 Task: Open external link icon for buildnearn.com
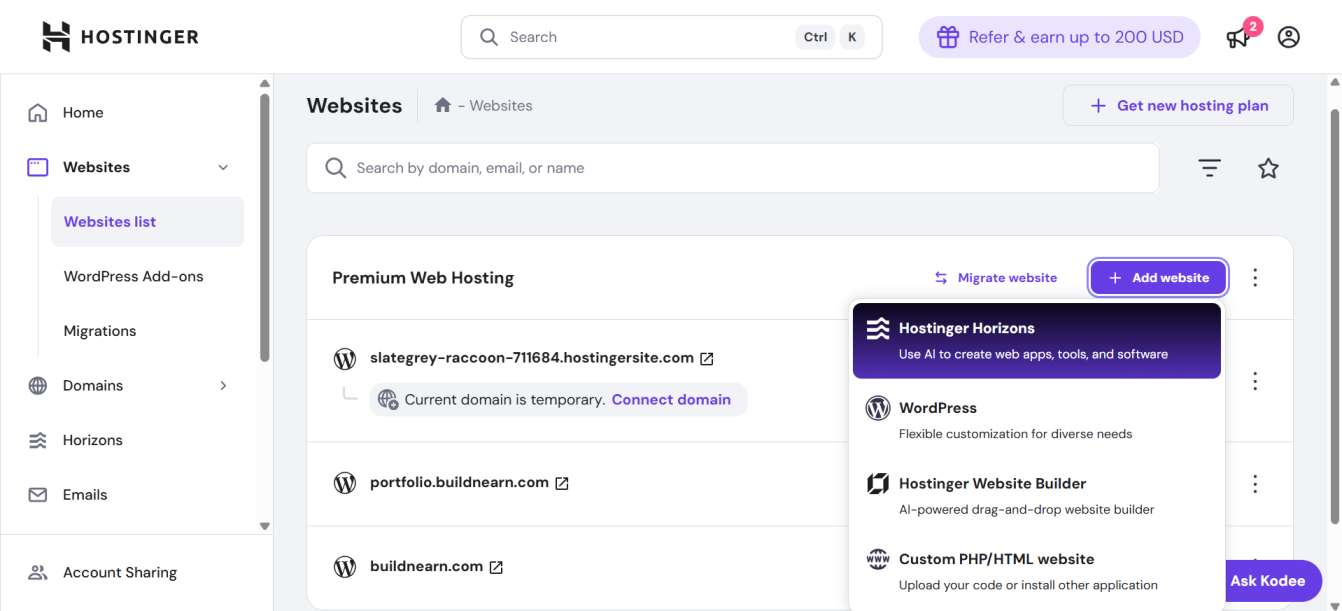click(x=496, y=567)
